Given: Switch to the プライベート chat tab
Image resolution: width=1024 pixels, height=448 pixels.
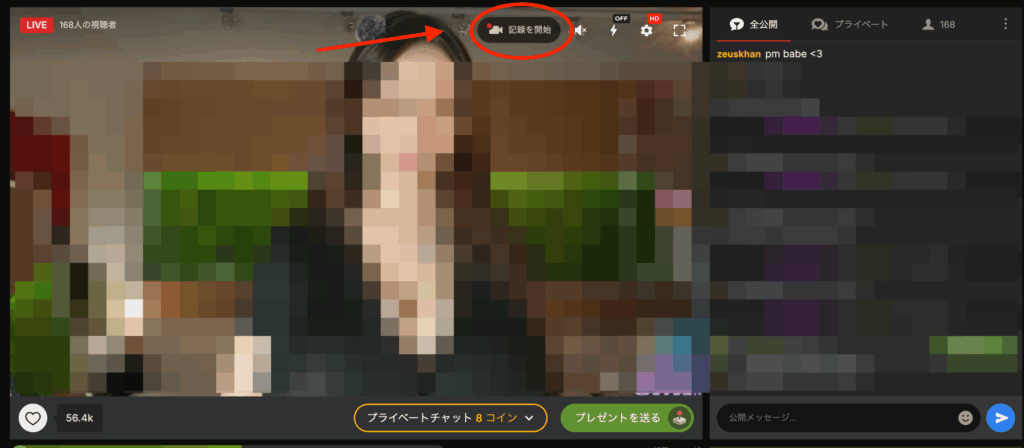Looking at the screenshot, I should pyautogui.click(x=849, y=25).
